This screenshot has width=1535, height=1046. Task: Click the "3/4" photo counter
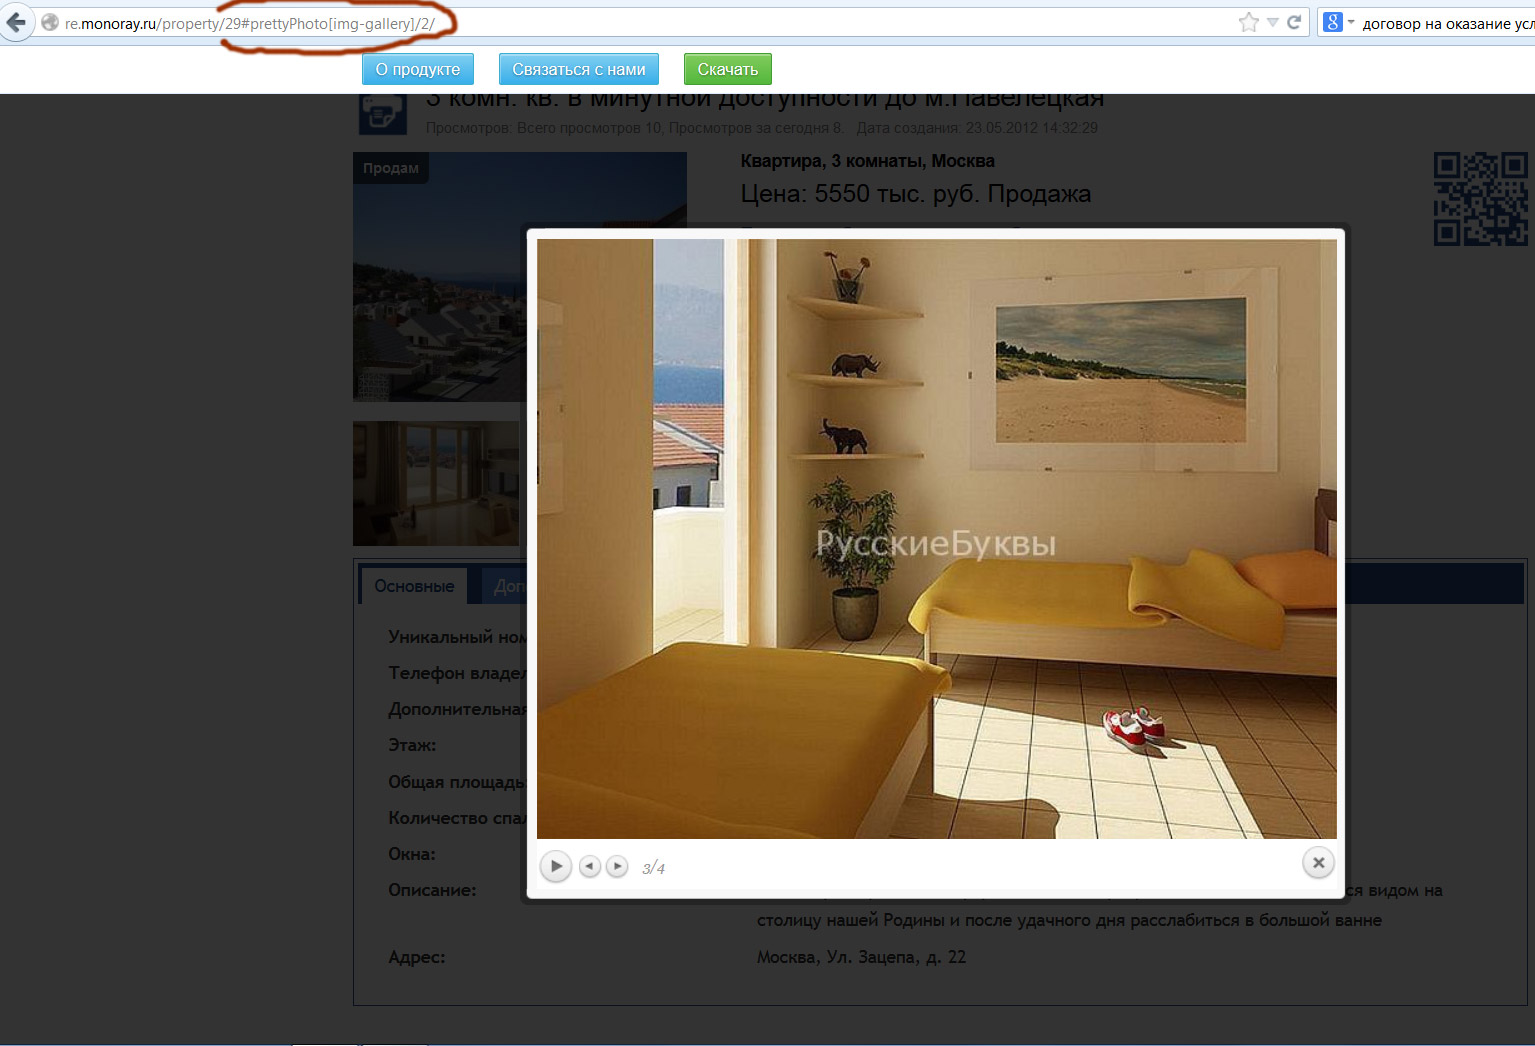654,868
